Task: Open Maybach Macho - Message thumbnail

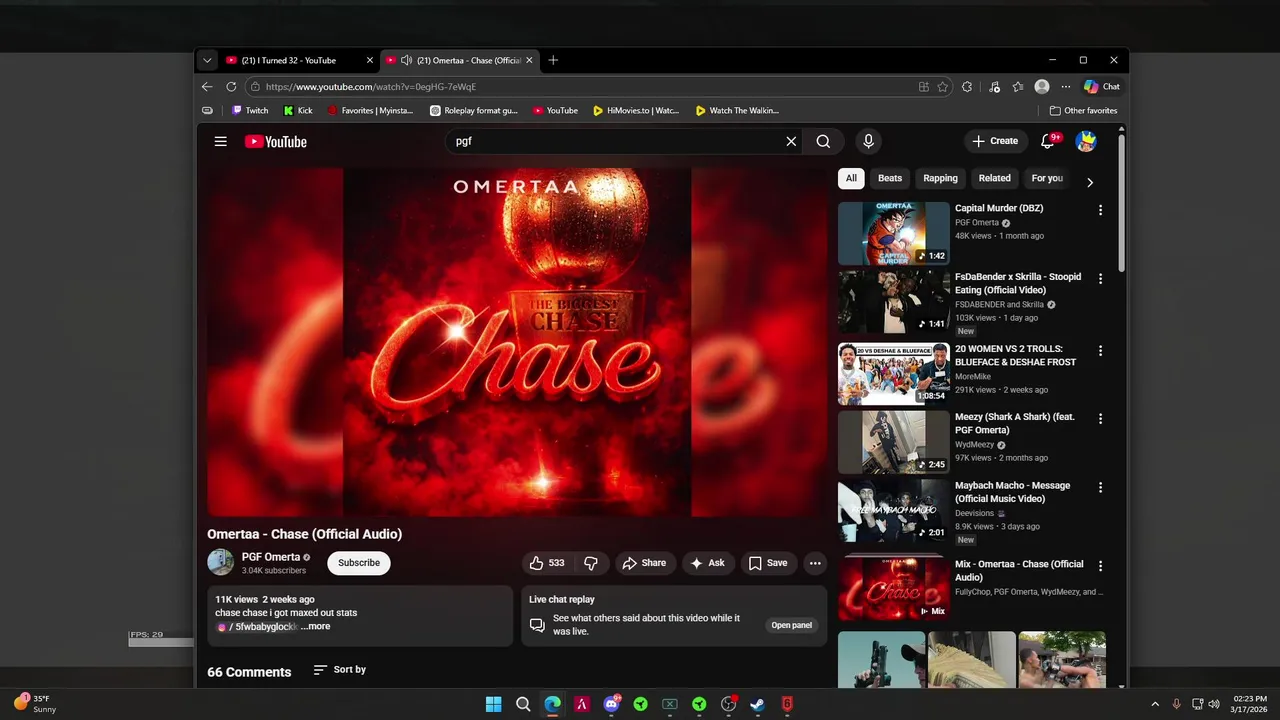Action: click(894, 511)
